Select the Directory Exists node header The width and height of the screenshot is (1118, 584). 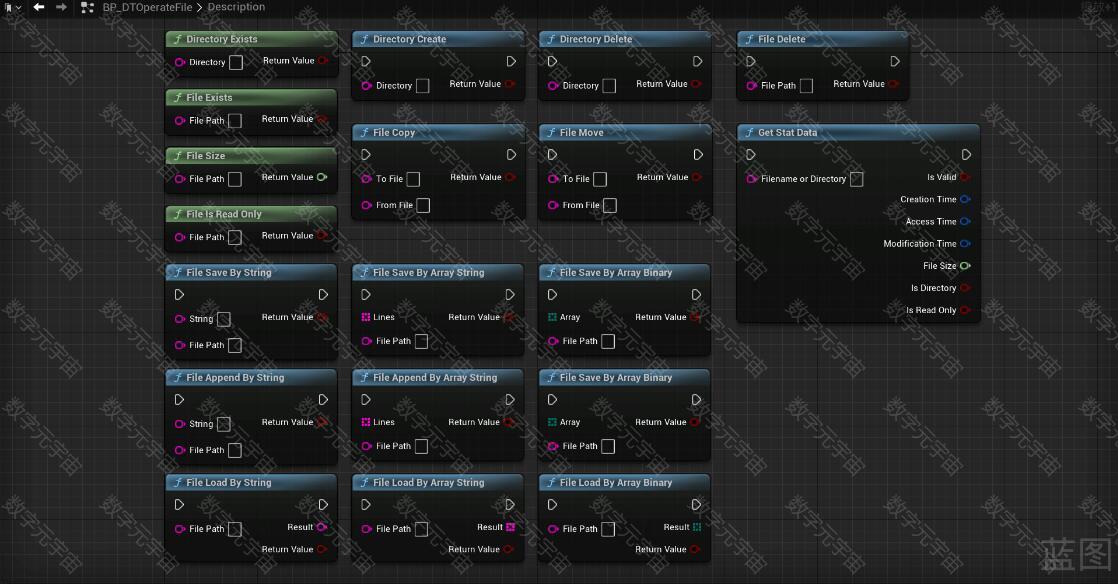[251, 39]
